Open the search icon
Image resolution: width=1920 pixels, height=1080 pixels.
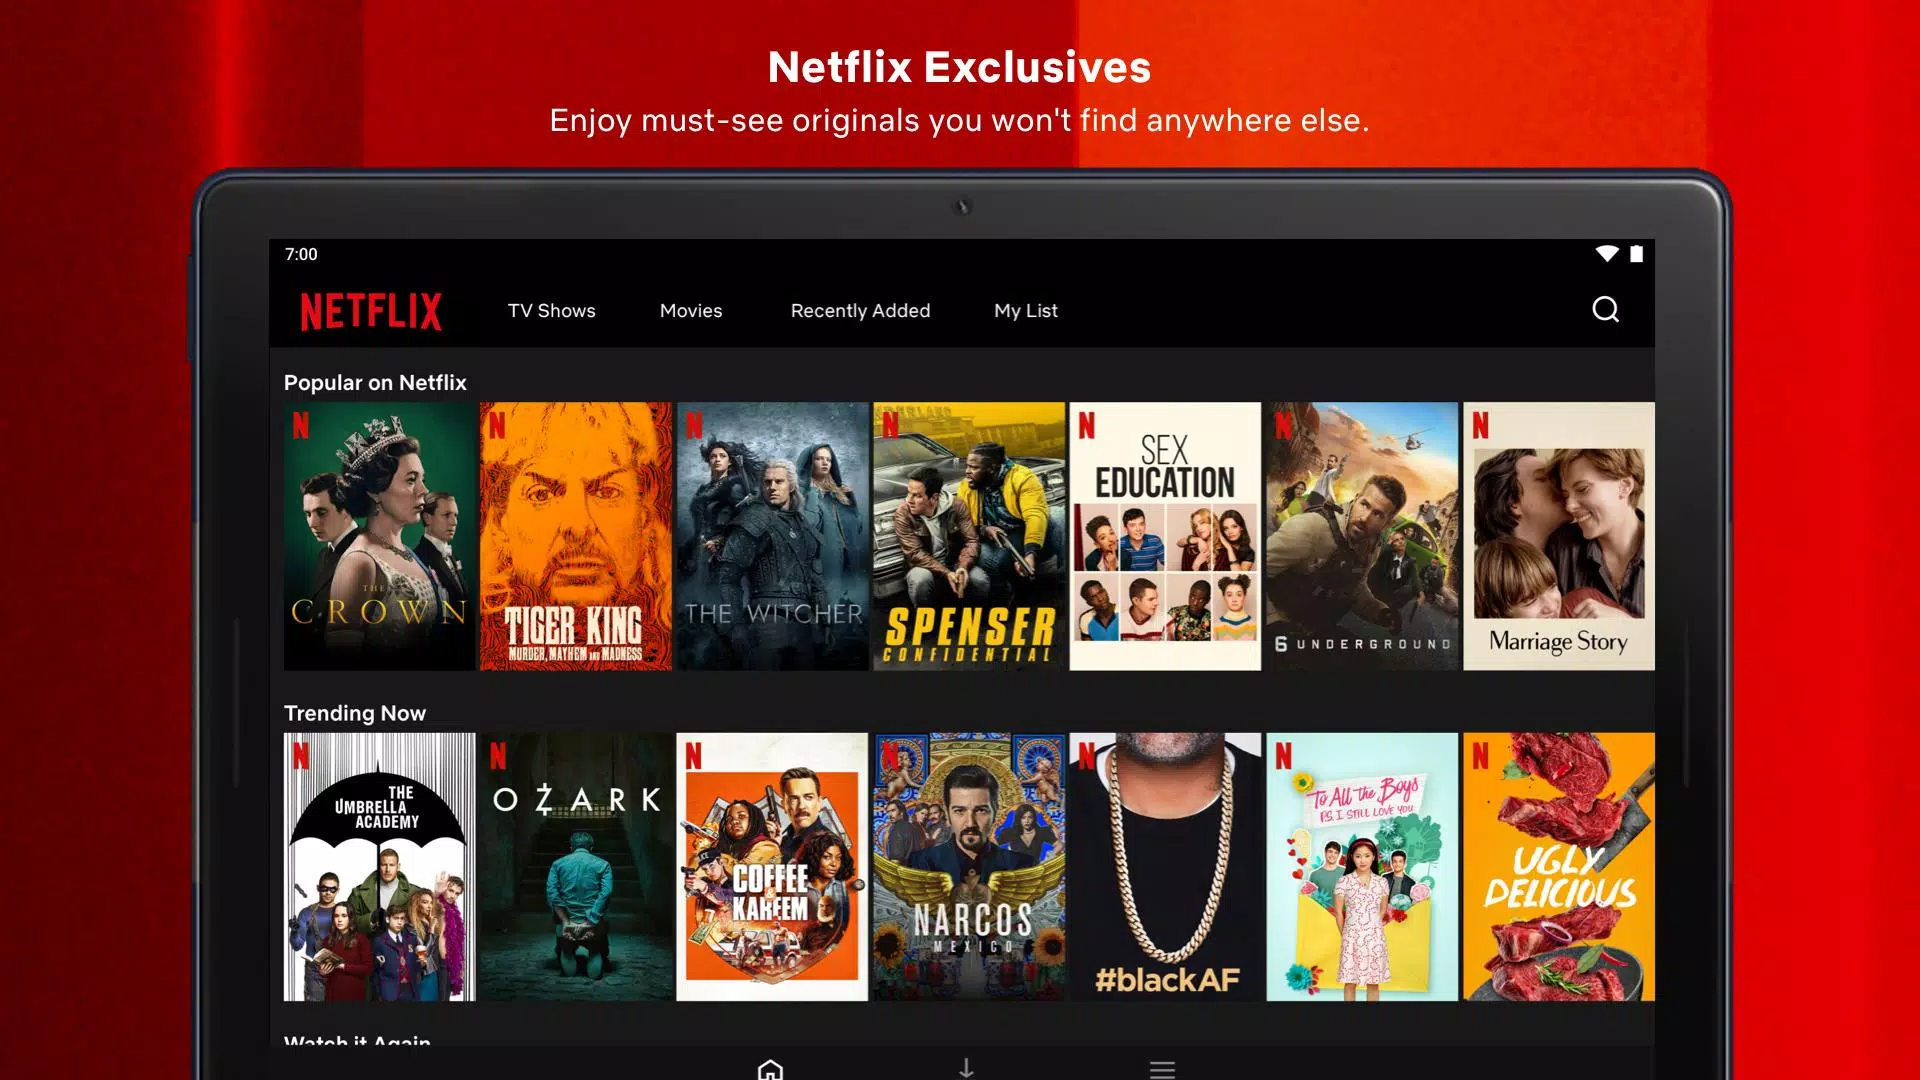tap(1607, 309)
